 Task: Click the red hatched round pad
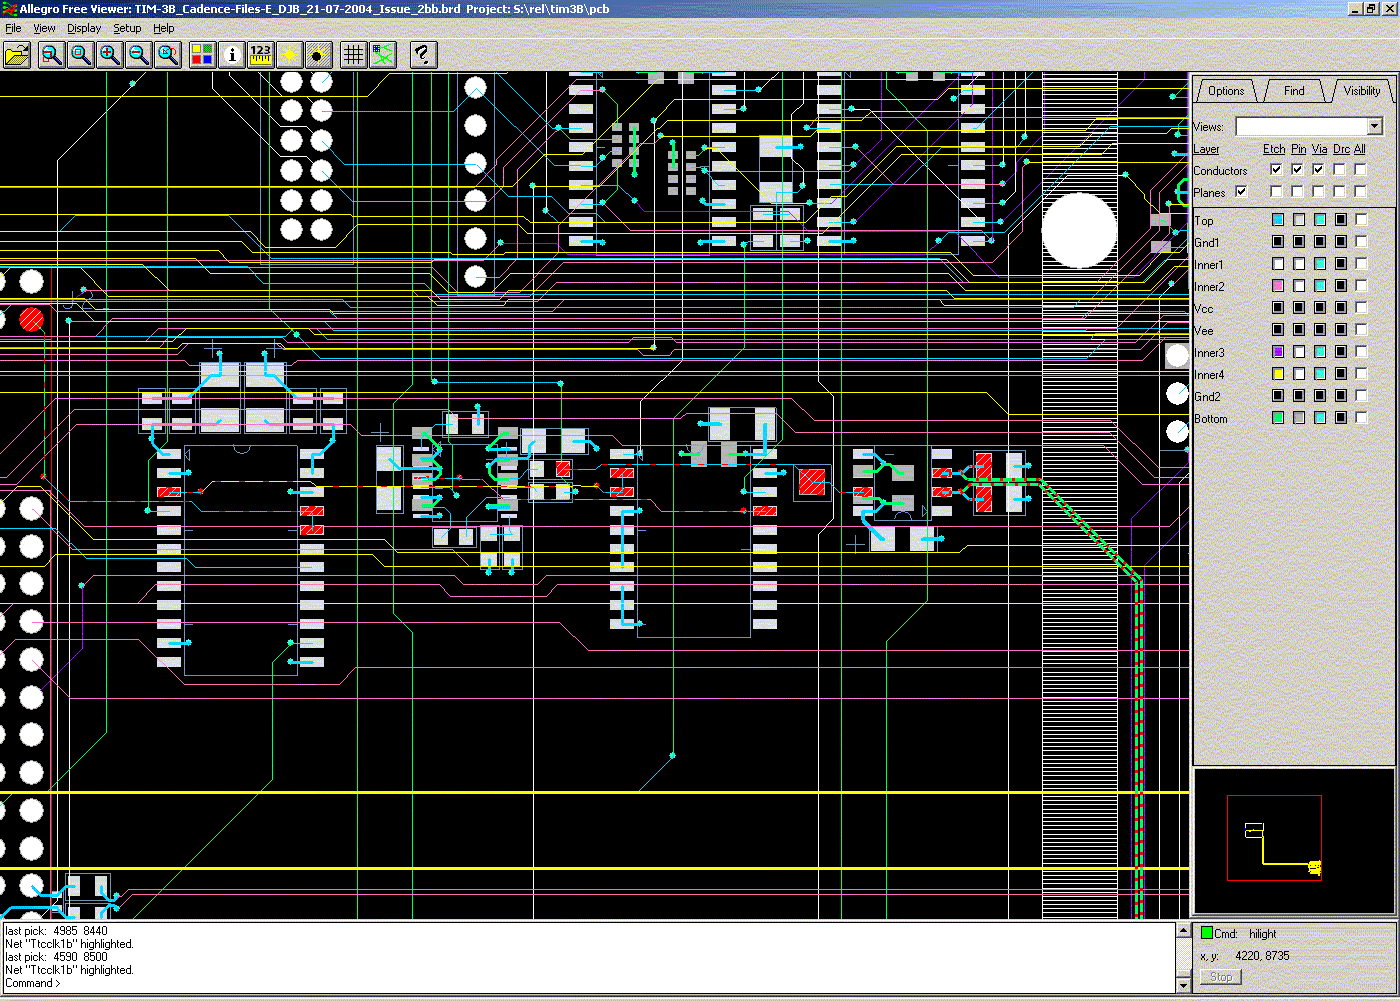coord(32,320)
